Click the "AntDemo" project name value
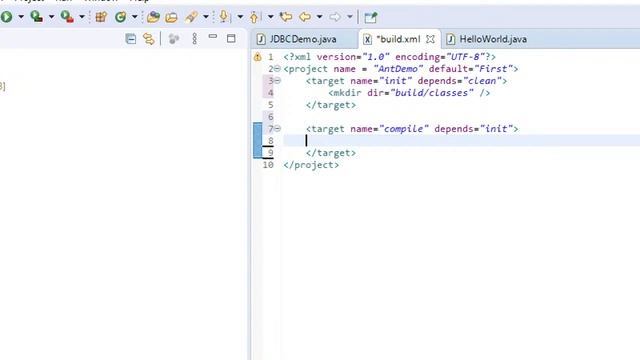Viewport: 640px width, 360px height. pyautogui.click(x=398, y=69)
